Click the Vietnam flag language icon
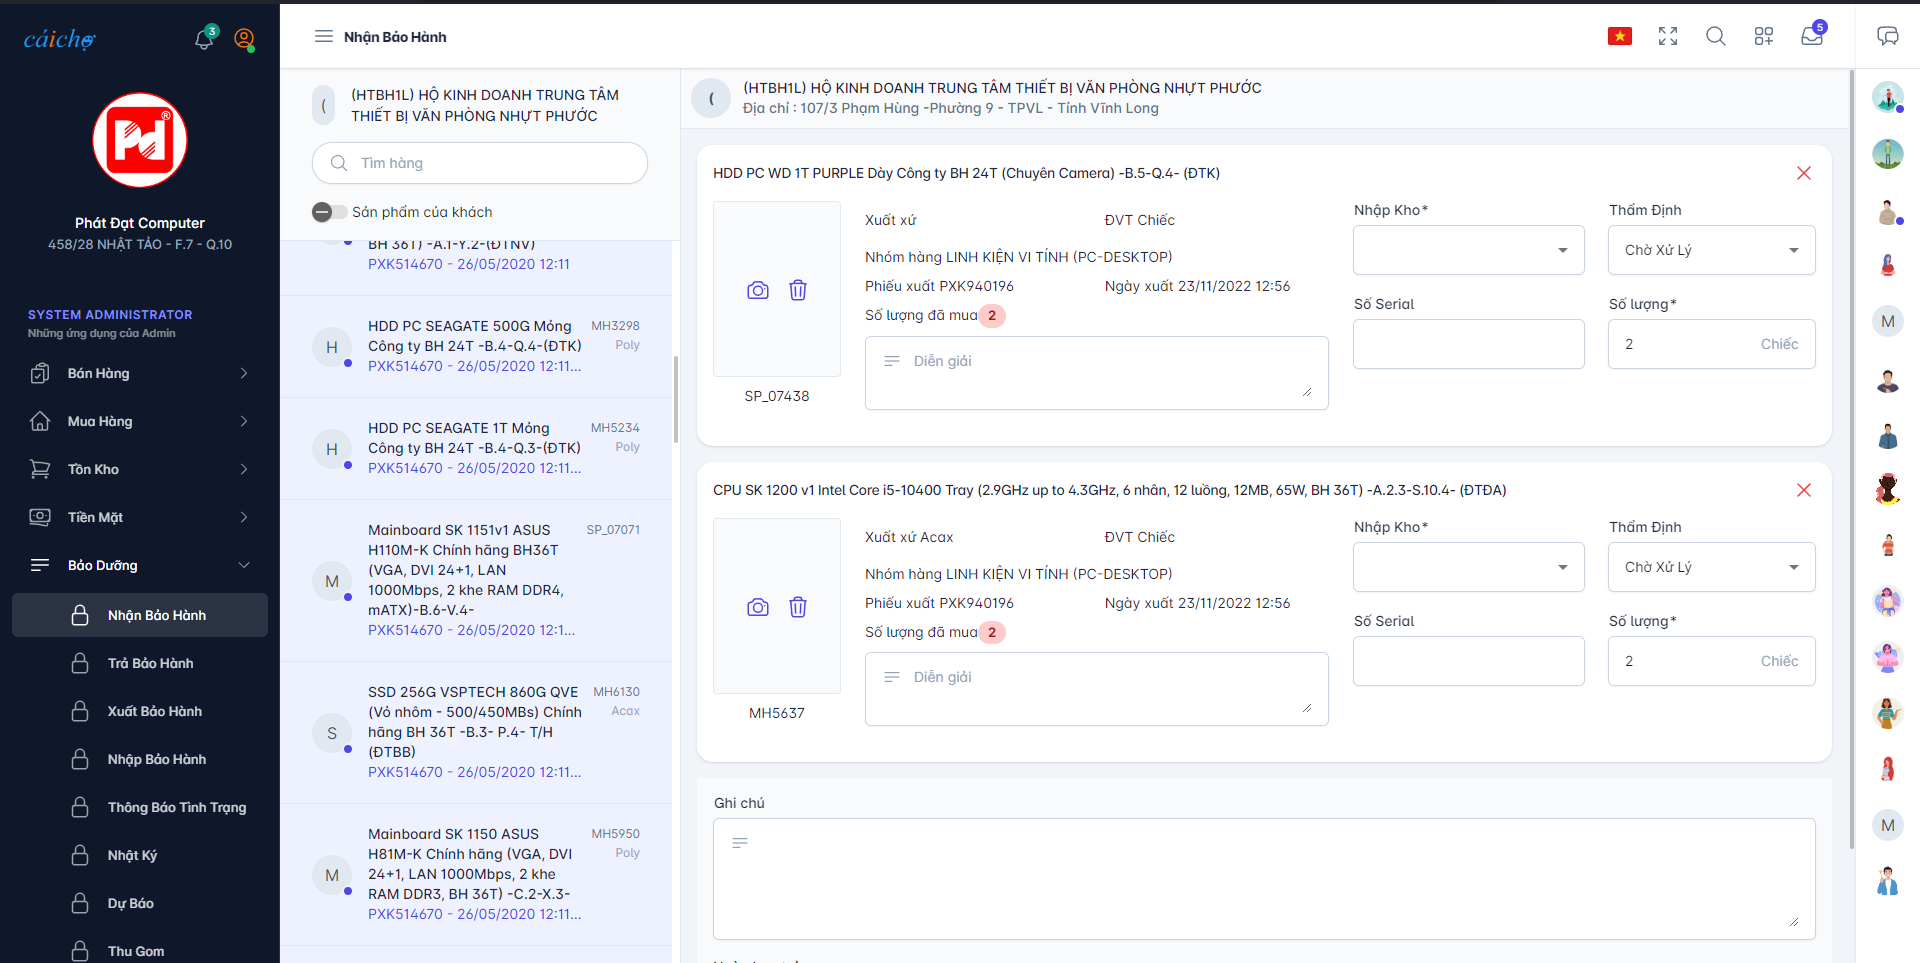The height and width of the screenshot is (963, 1920). tap(1619, 37)
